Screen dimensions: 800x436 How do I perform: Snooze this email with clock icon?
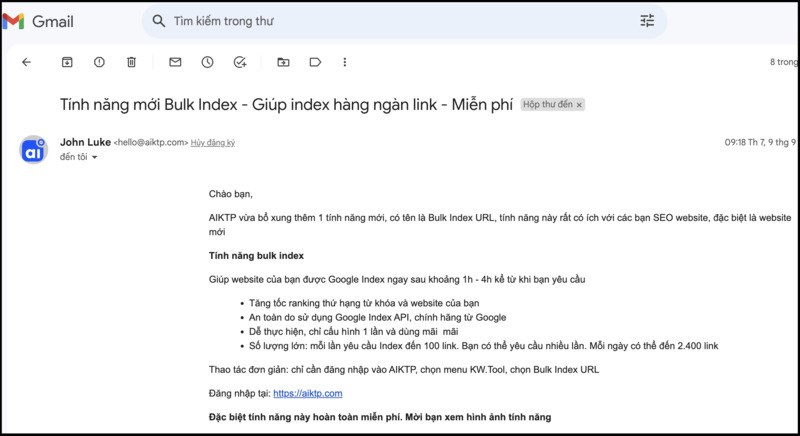point(207,62)
